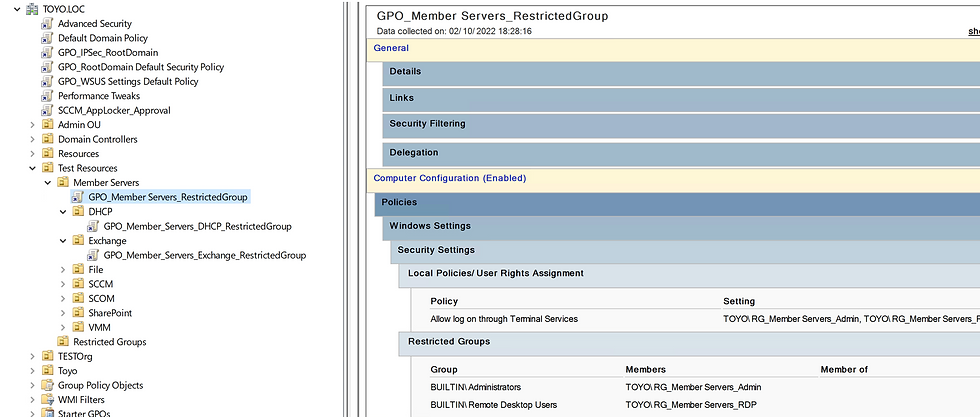Click 'Allow log on through Terminal Services'
Image resolution: width=980 pixels, height=417 pixels.
504,319
